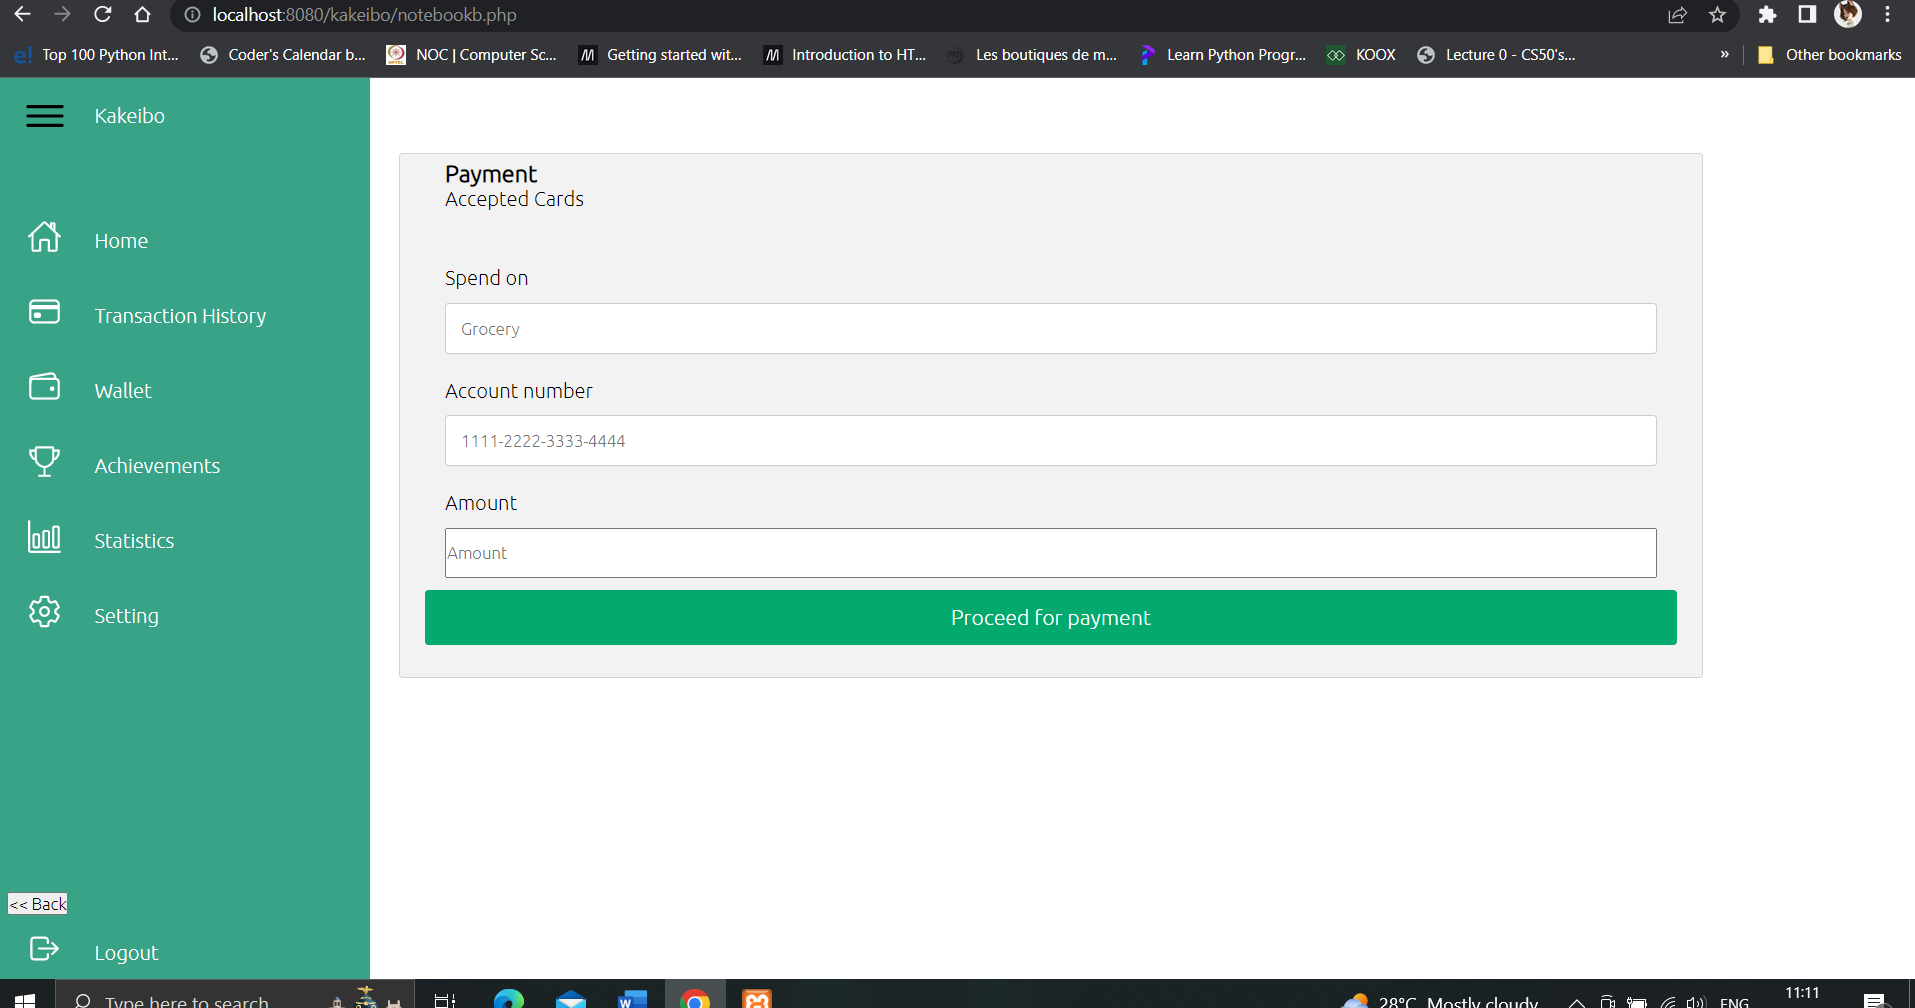Click the Logout icon
This screenshot has height=1008, width=1915.
point(44,948)
